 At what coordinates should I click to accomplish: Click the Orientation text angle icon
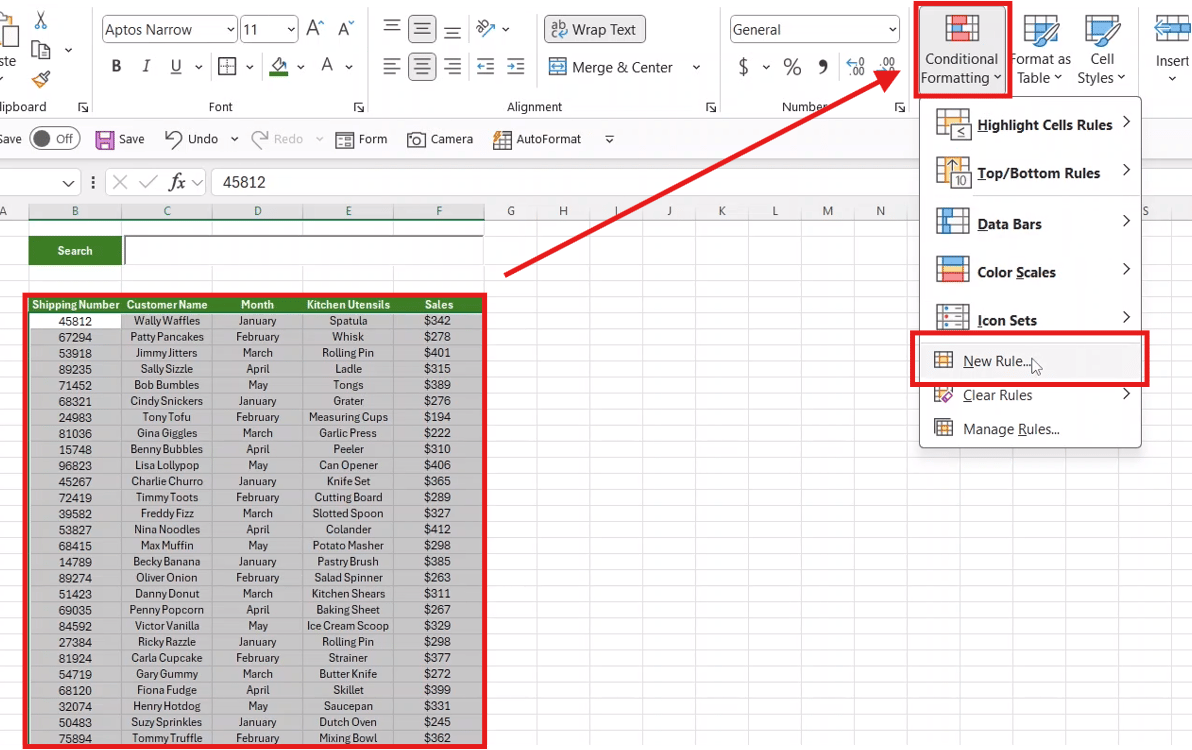(485, 29)
